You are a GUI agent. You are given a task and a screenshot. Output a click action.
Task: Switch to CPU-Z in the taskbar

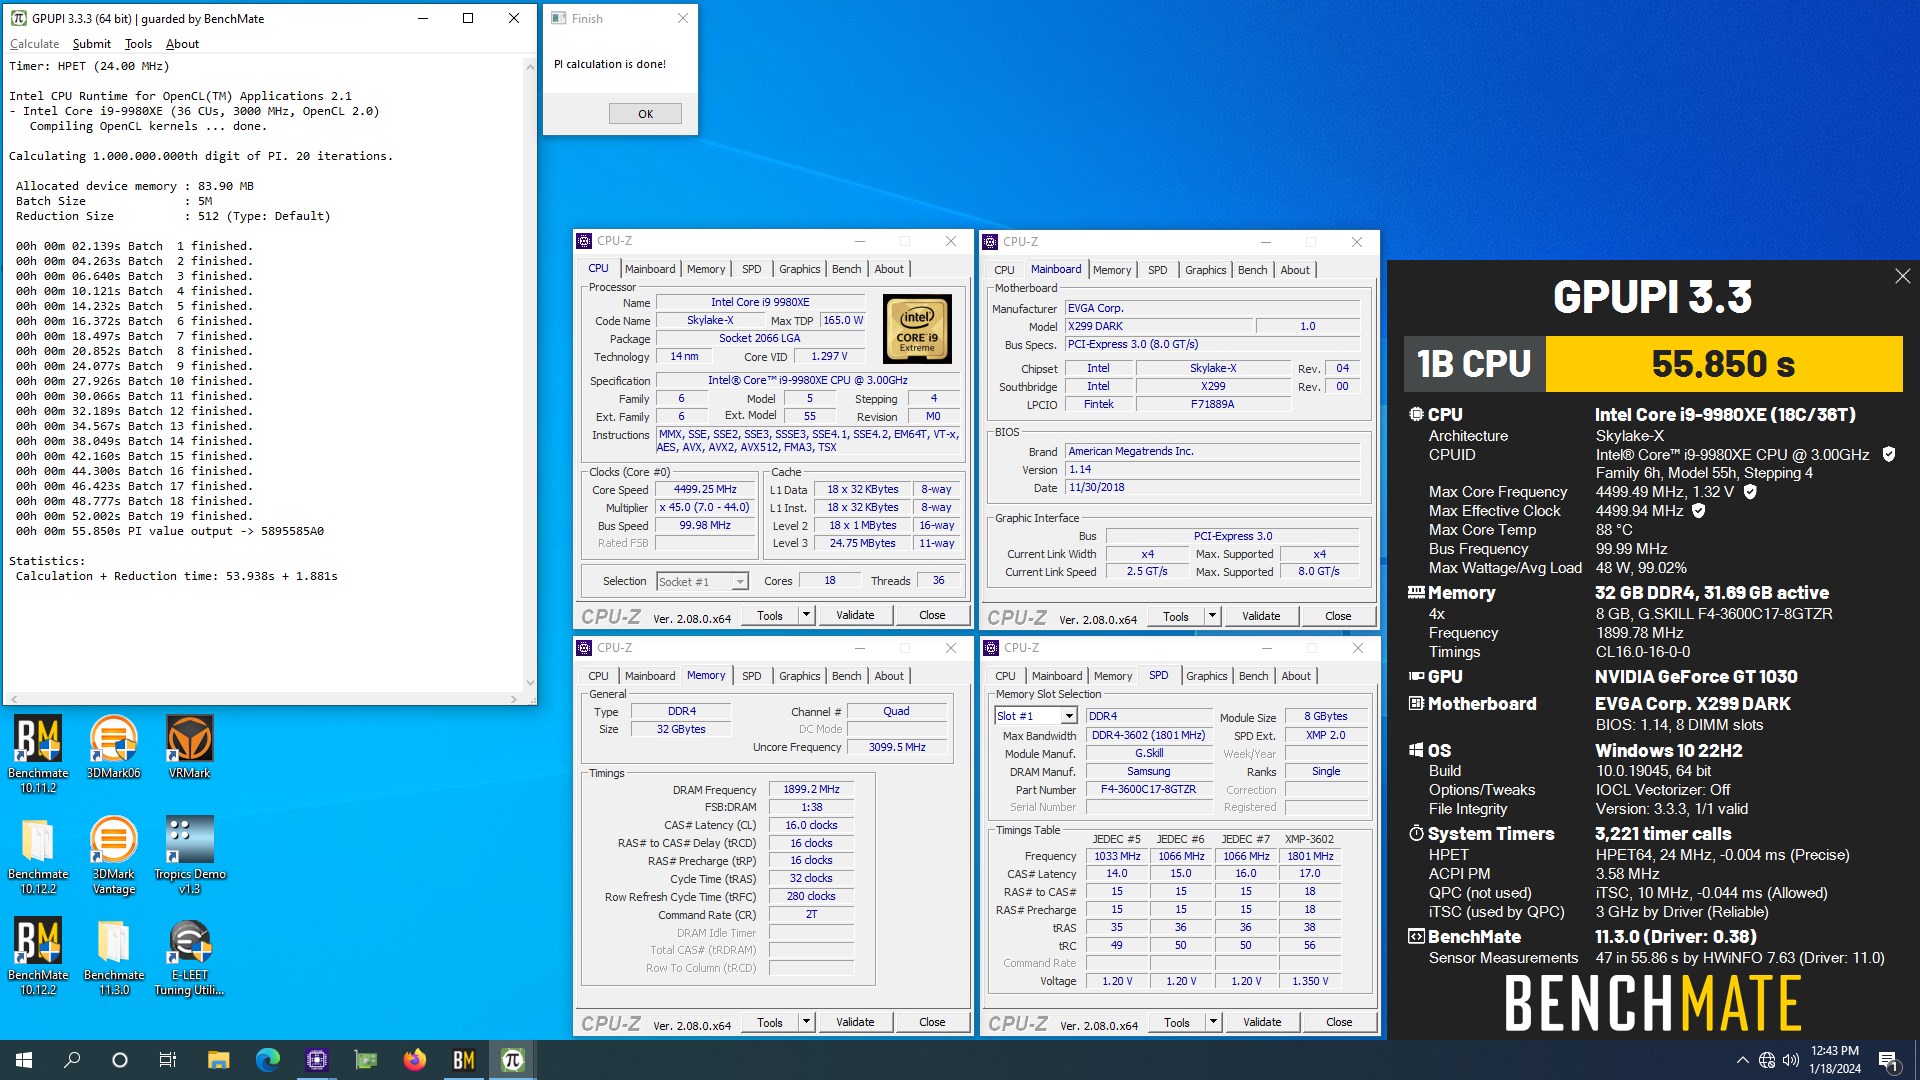[316, 1060]
